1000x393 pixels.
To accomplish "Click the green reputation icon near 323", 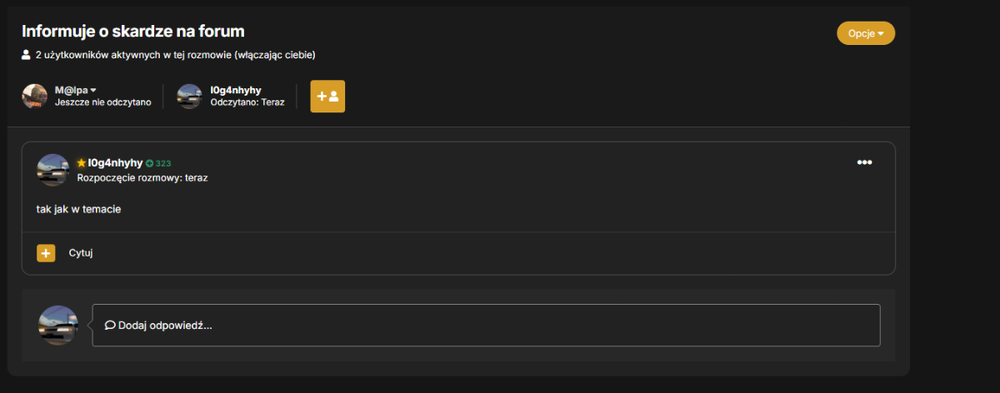I will pyautogui.click(x=149, y=163).
